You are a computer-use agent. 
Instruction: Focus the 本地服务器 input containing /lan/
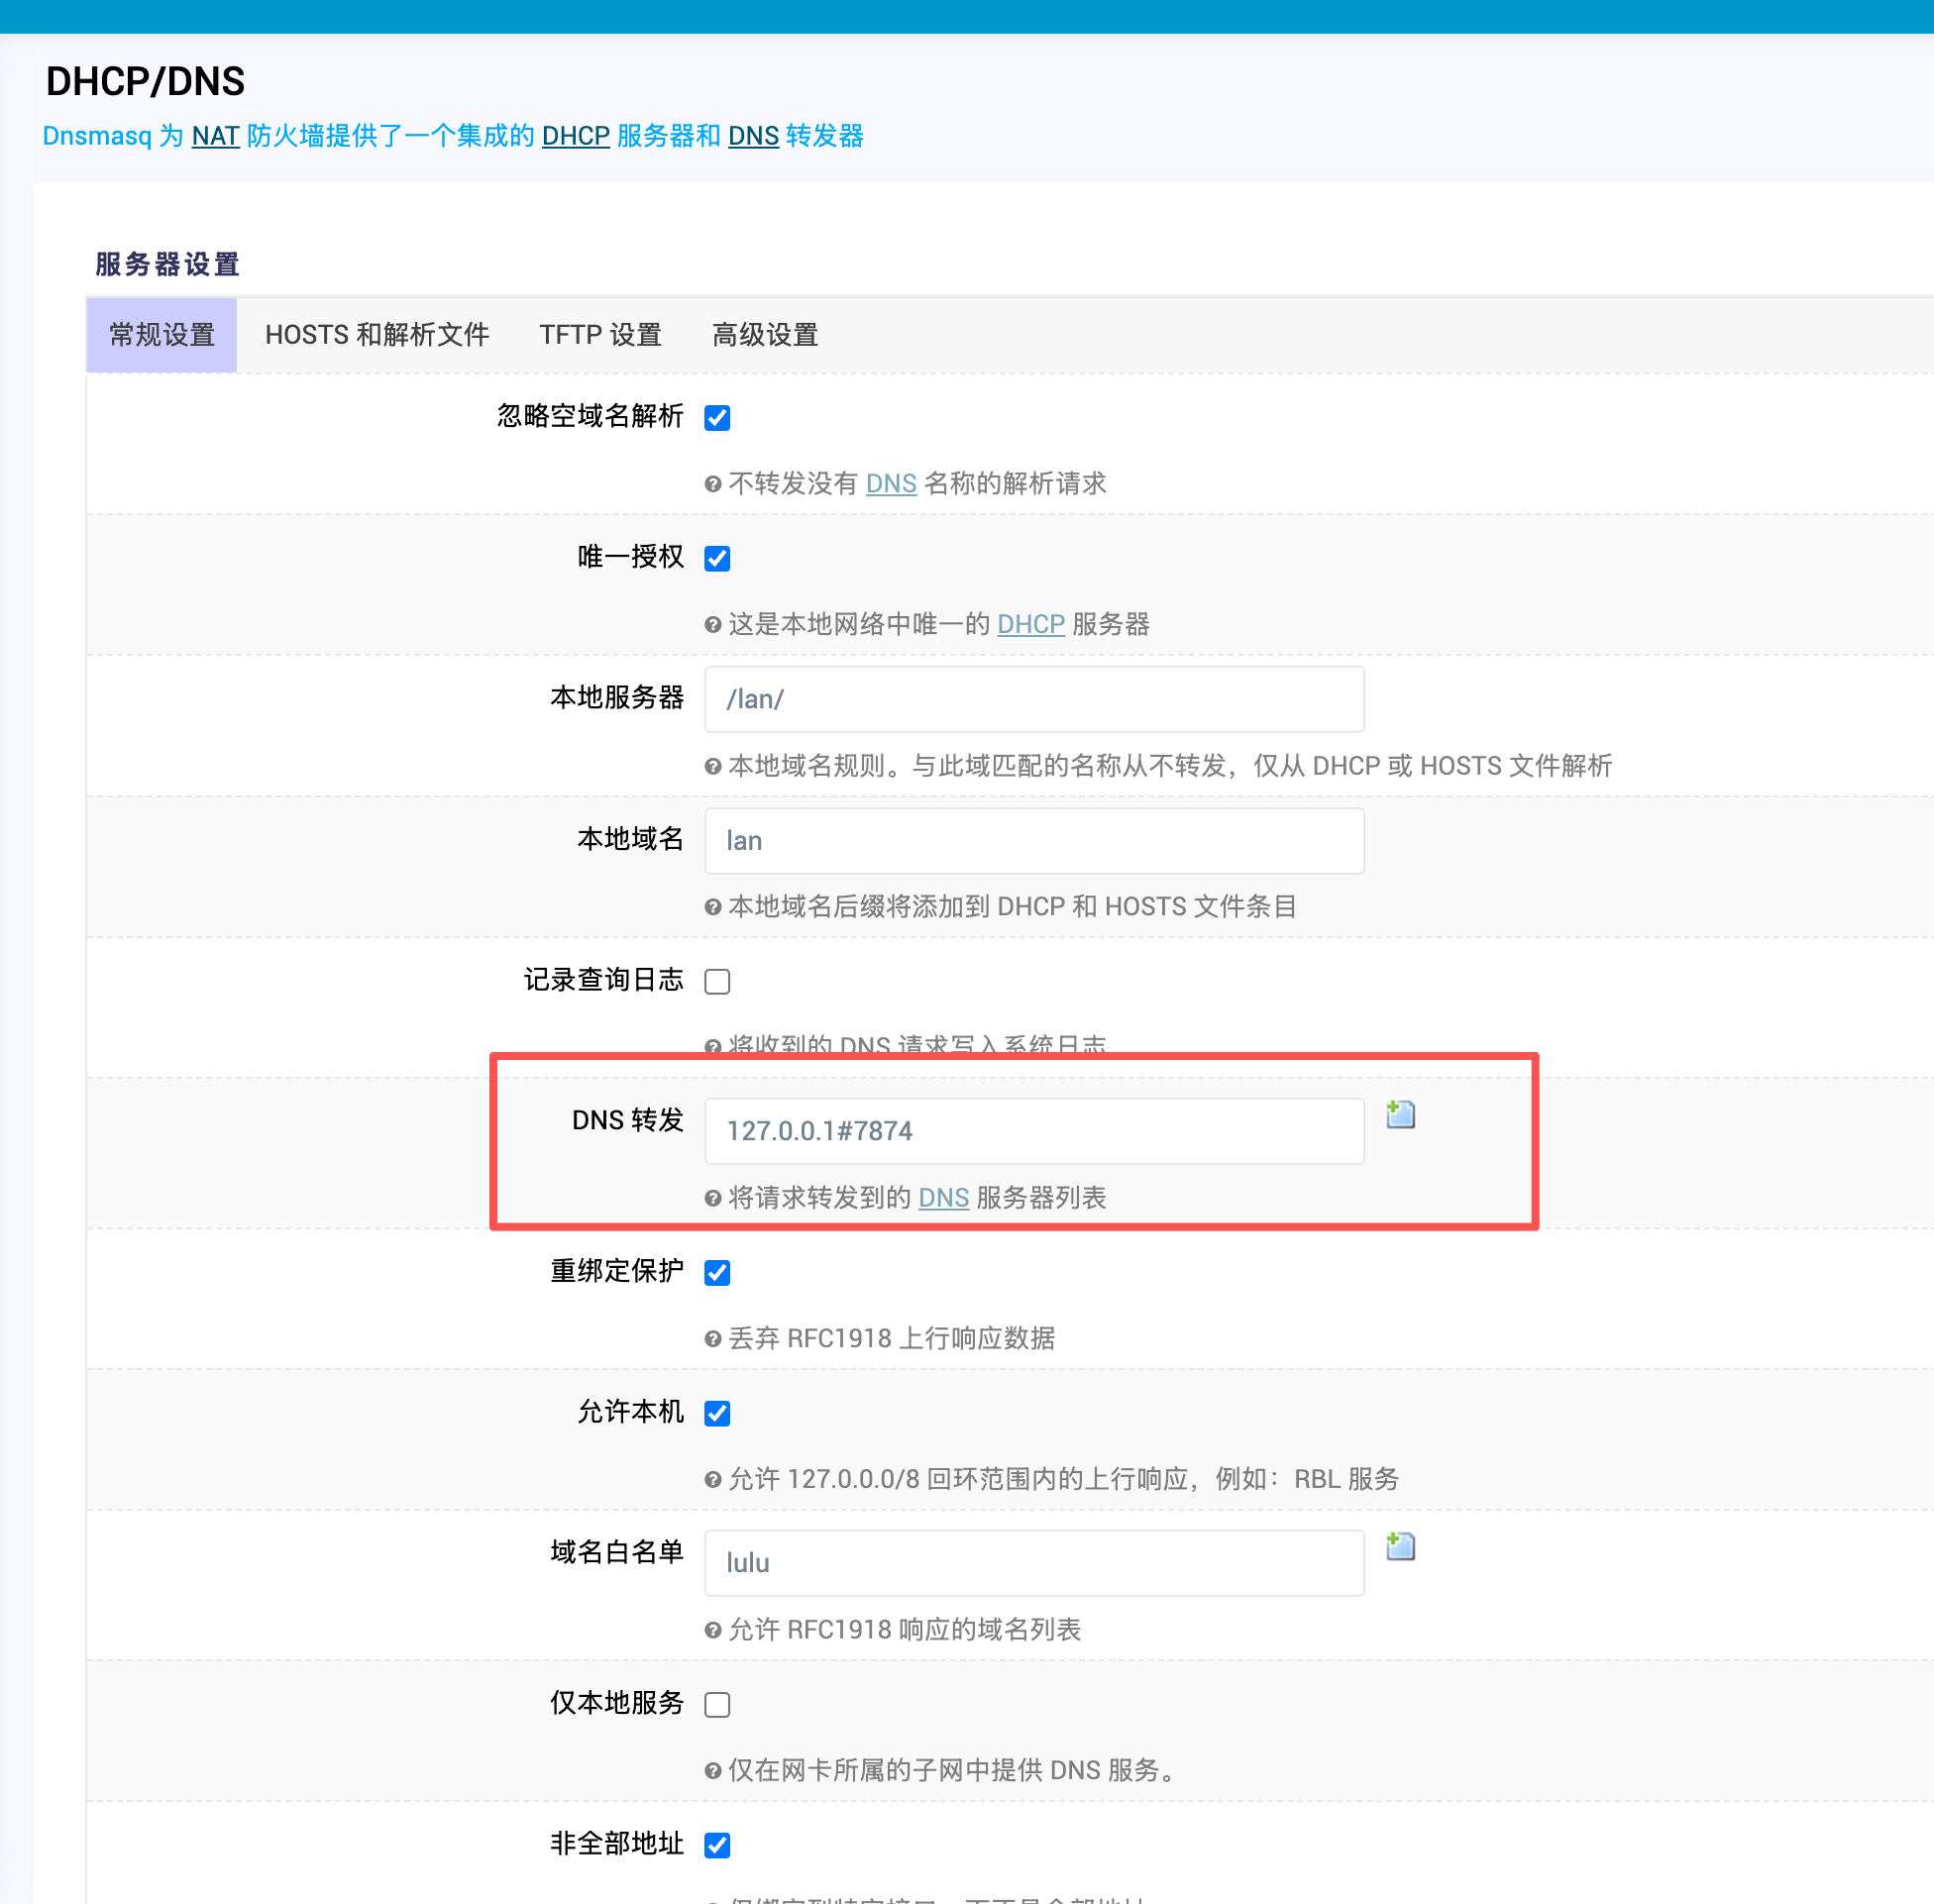1034,699
